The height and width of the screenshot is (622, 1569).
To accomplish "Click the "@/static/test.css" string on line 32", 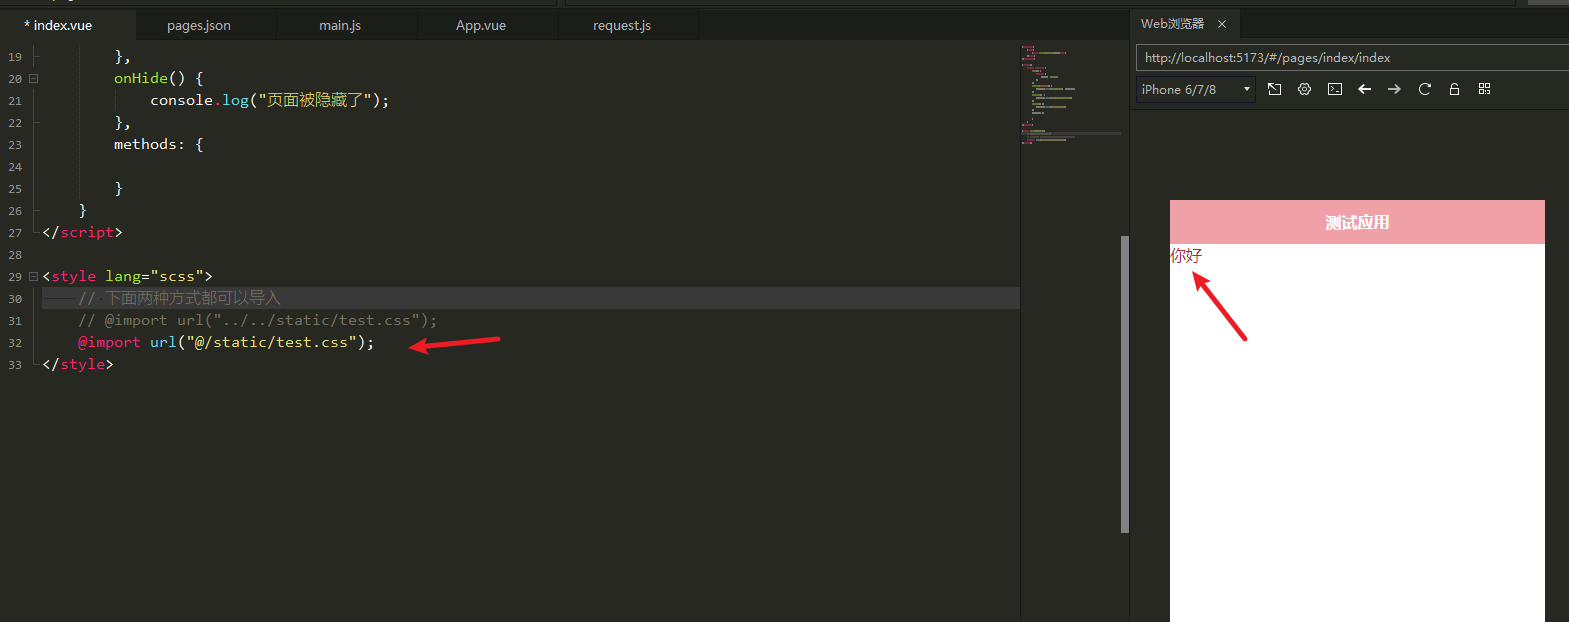I will point(271,342).
